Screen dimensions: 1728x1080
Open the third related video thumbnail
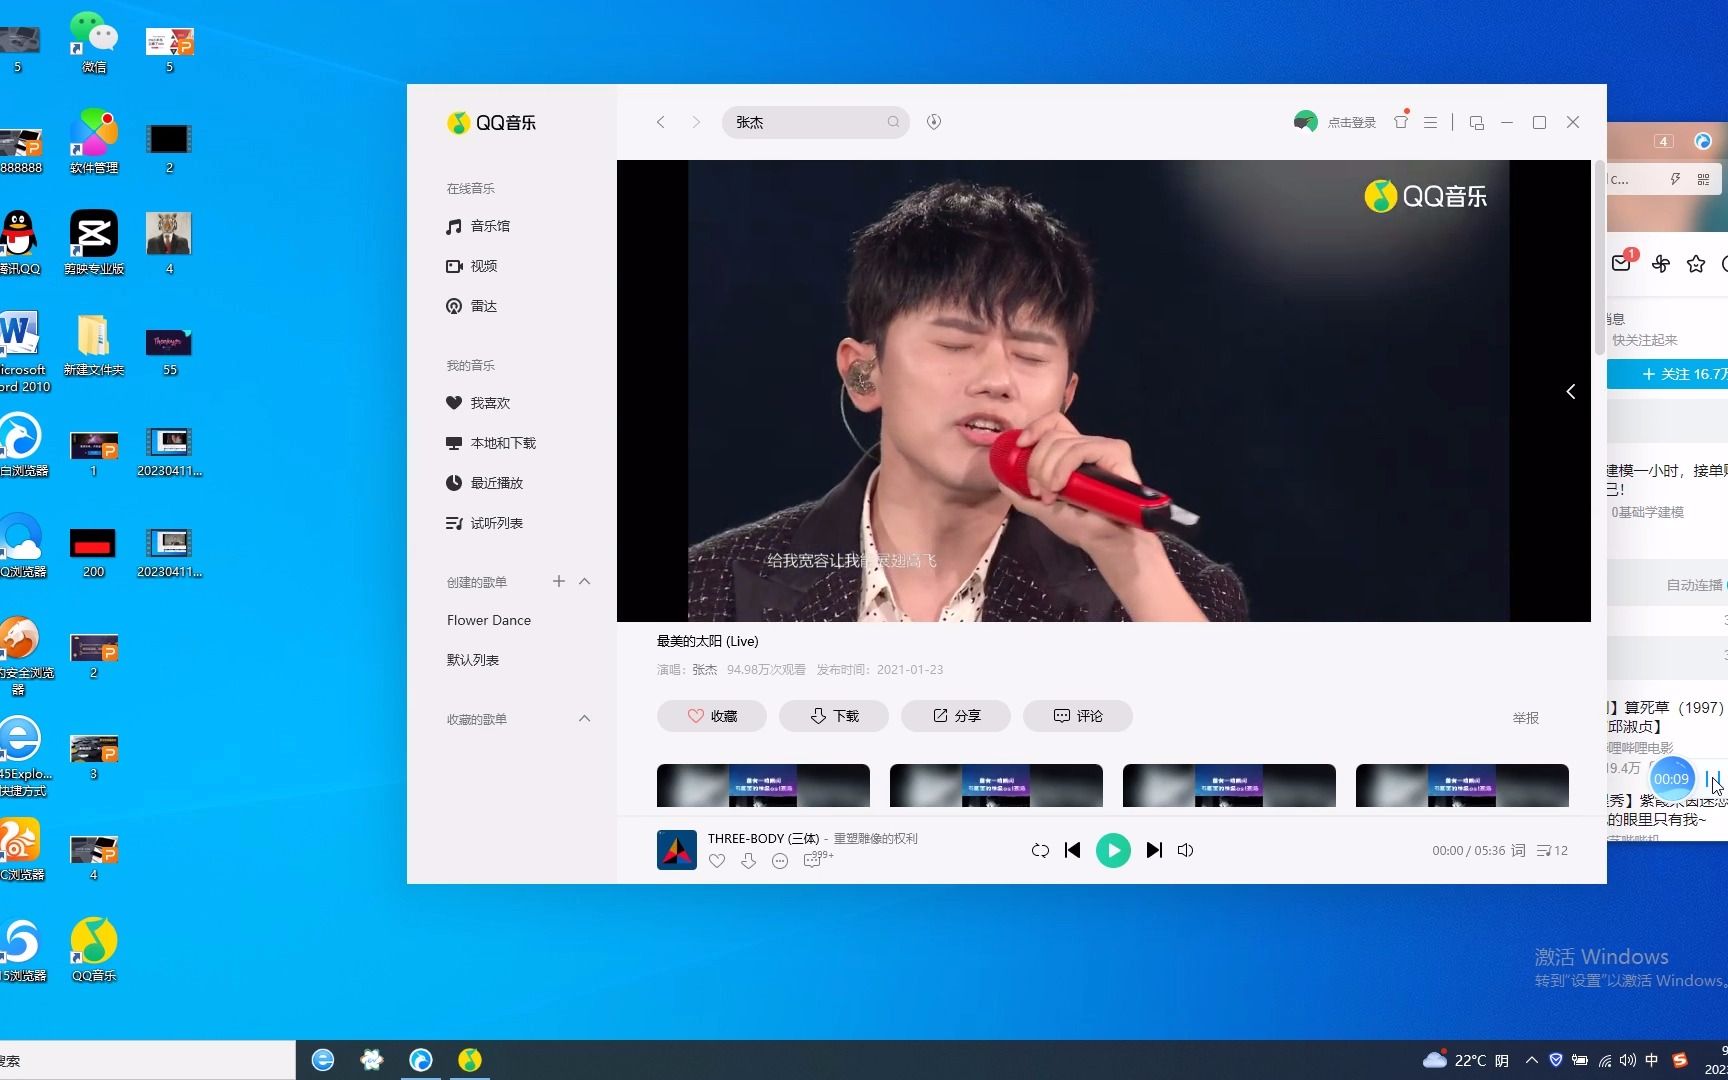[1229, 785]
